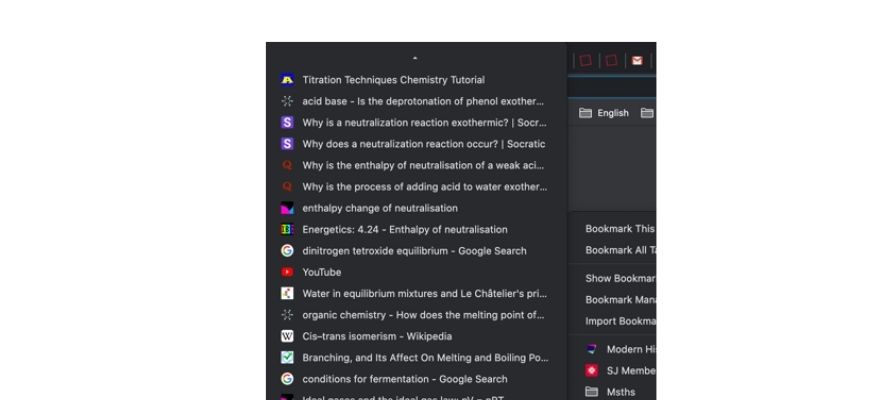The width and height of the screenshot is (870, 400).
Task: Open Why is a neutralization reaction exothermic entry
Action: (416, 123)
